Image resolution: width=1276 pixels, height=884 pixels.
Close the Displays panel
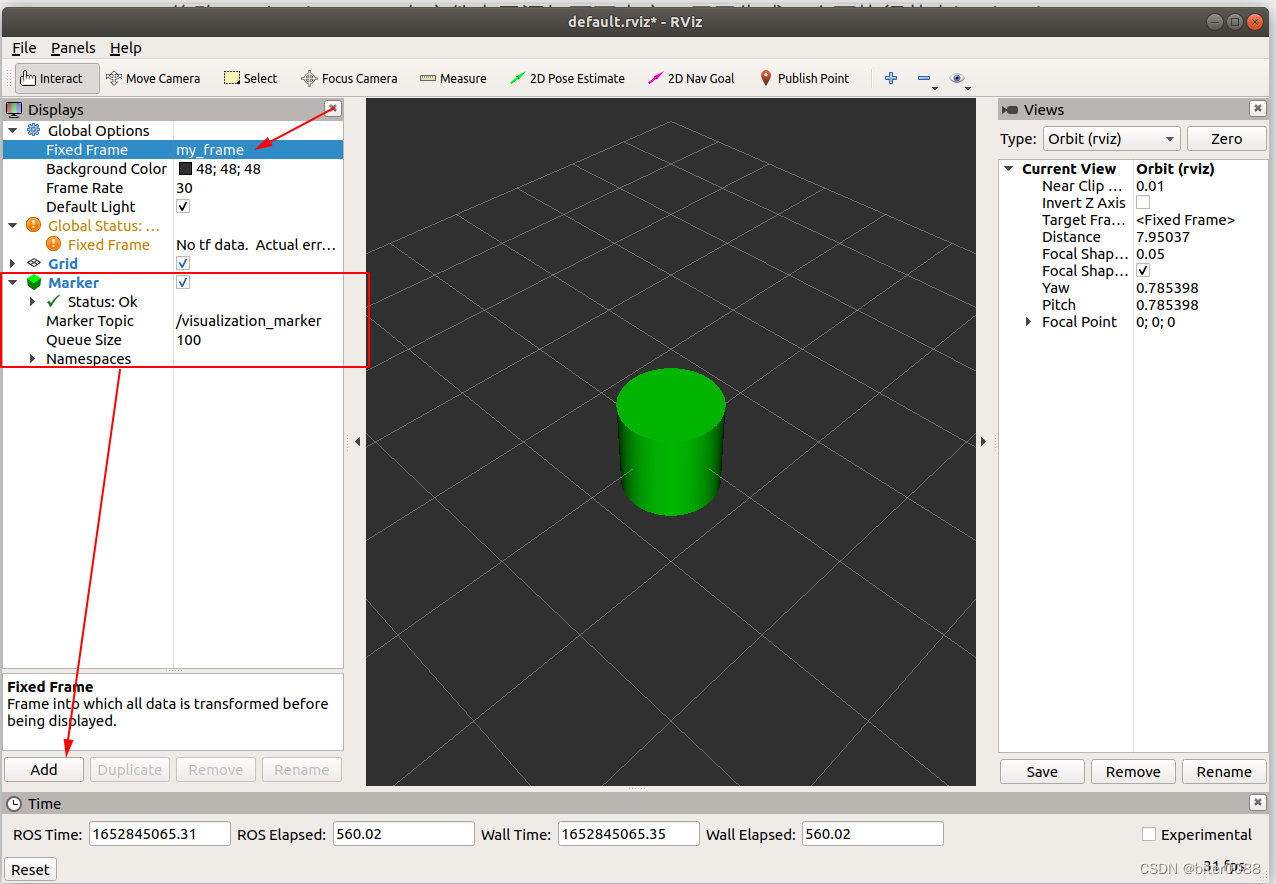333,108
